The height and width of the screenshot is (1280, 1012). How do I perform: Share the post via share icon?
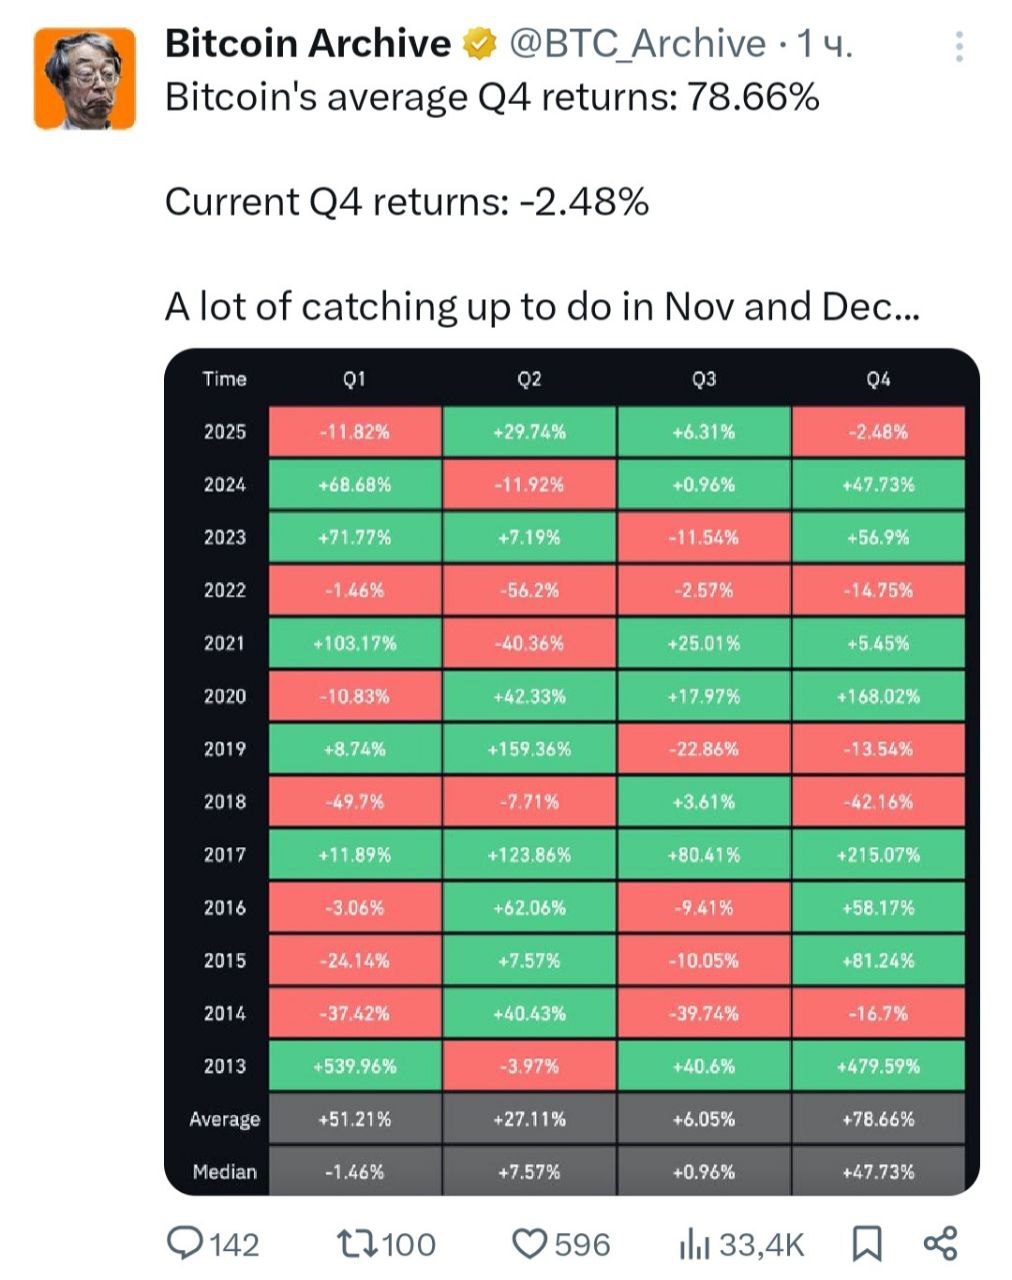[x=940, y=1243]
